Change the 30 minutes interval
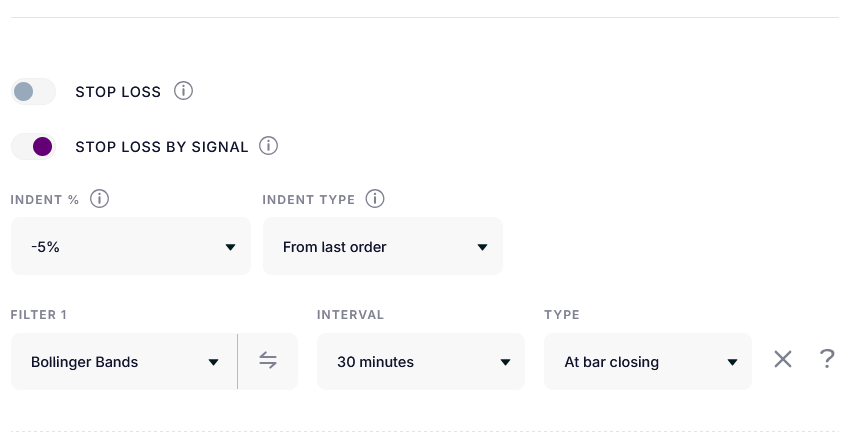This screenshot has width=857, height=447. [x=421, y=362]
